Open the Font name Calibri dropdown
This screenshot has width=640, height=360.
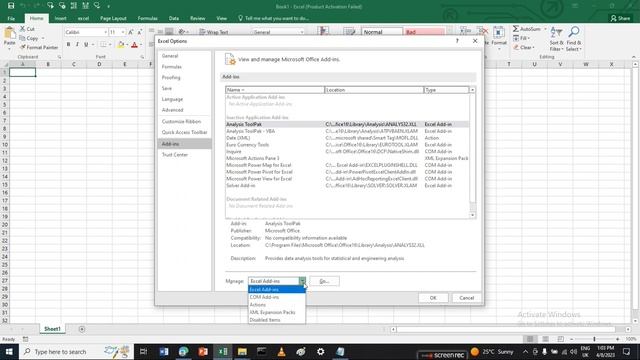[x=105, y=32]
